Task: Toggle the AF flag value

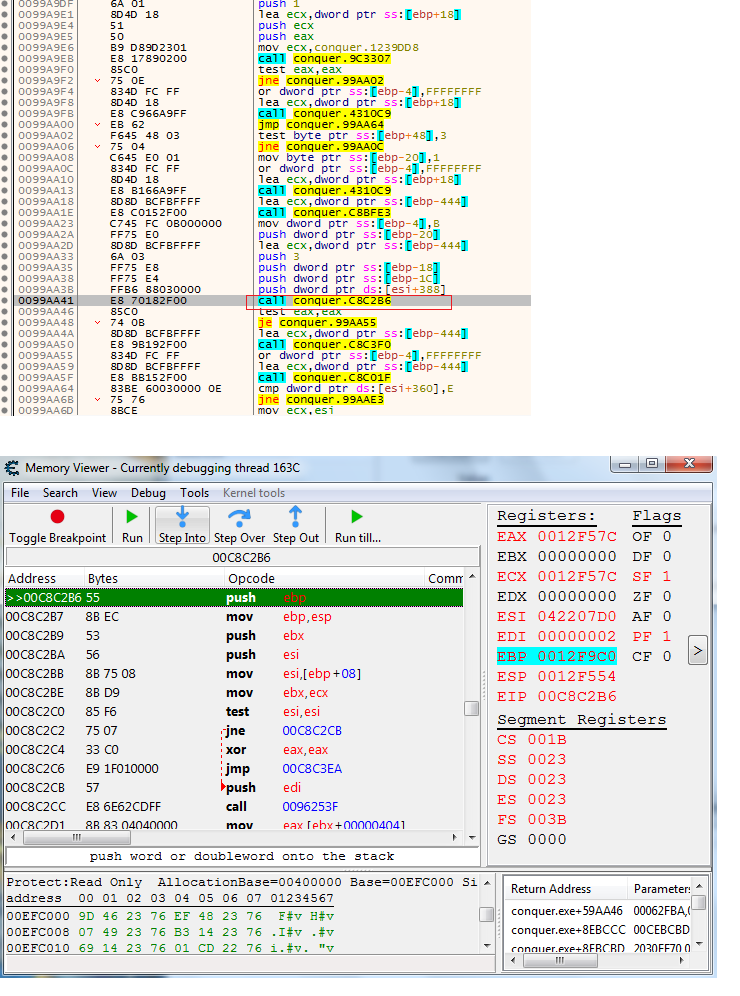Action: pyautogui.click(x=667, y=617)
